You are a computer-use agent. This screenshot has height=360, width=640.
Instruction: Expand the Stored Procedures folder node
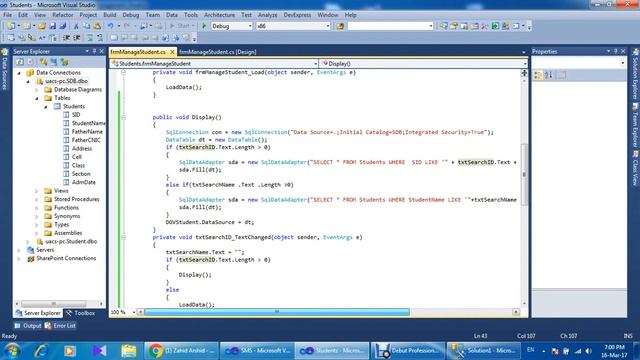tap(37, 200)
